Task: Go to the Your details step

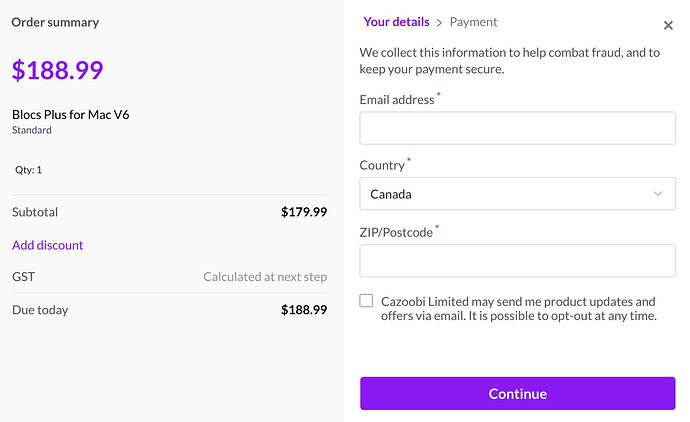Action: pyautogui.click(x=396, y=22)
